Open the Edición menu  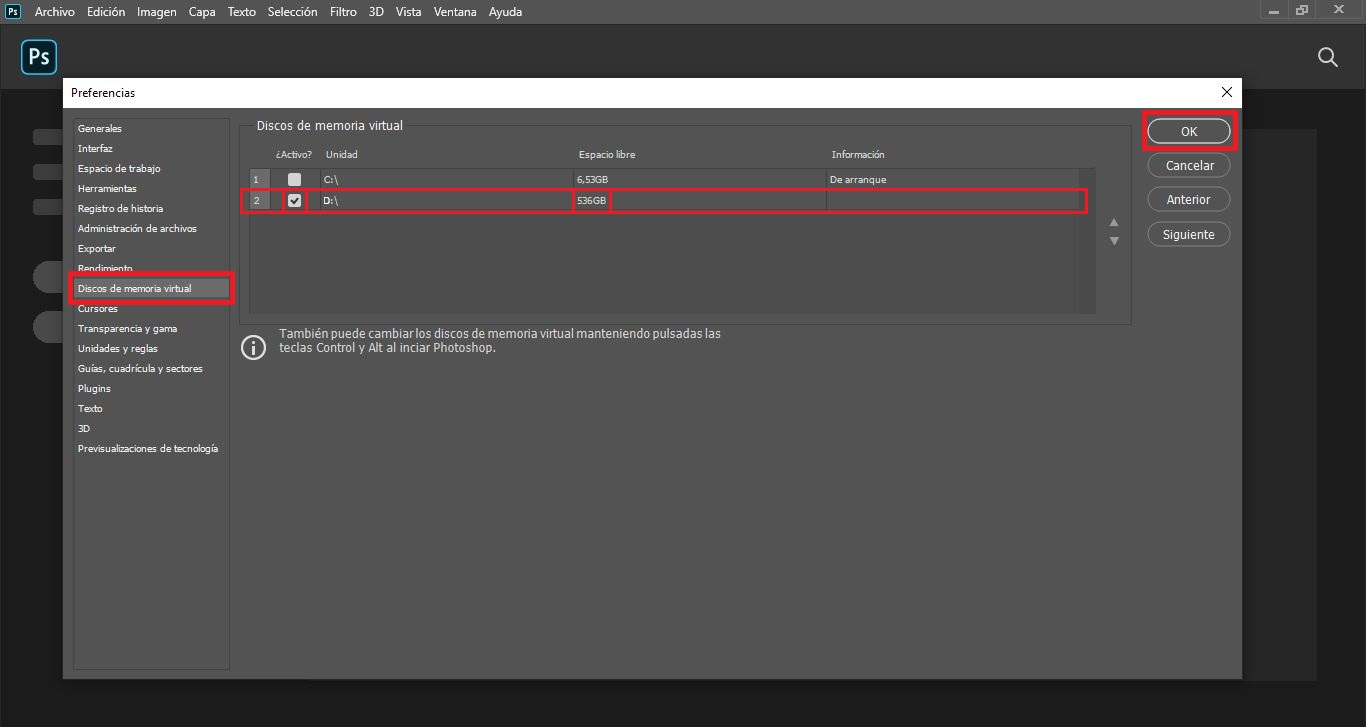pos(106,12)
